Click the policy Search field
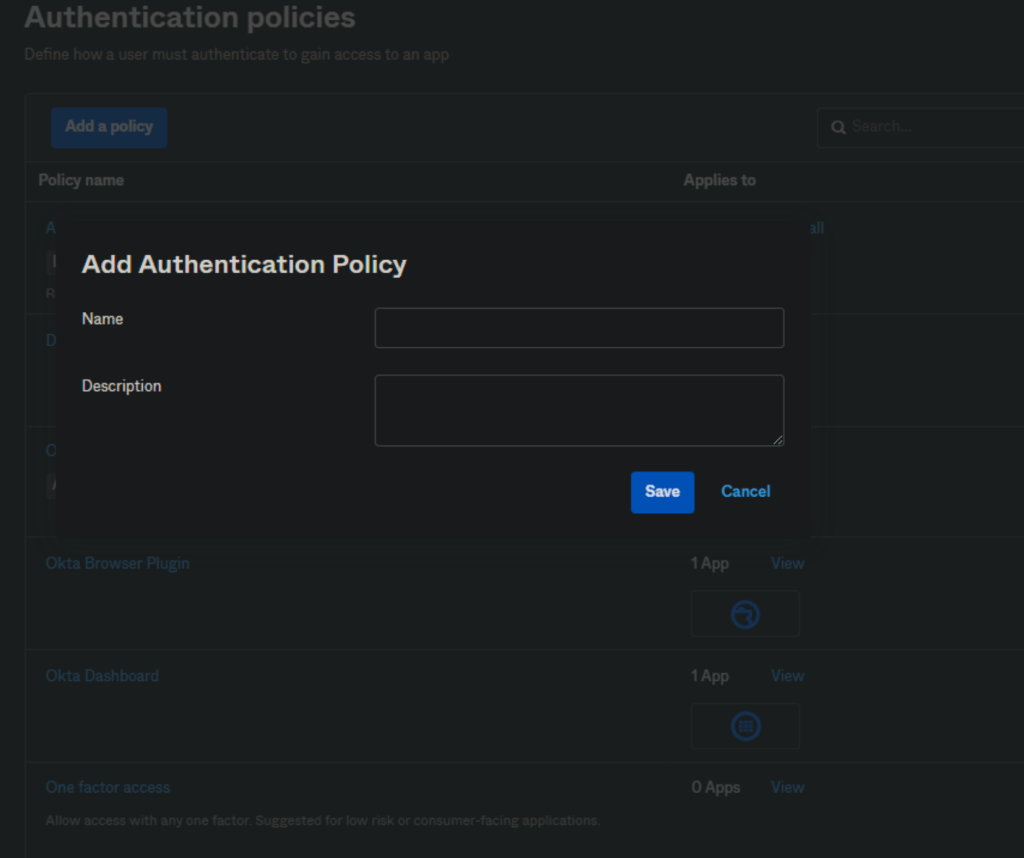The width and height of the screenshot is (1024, 858). (930, 127)
